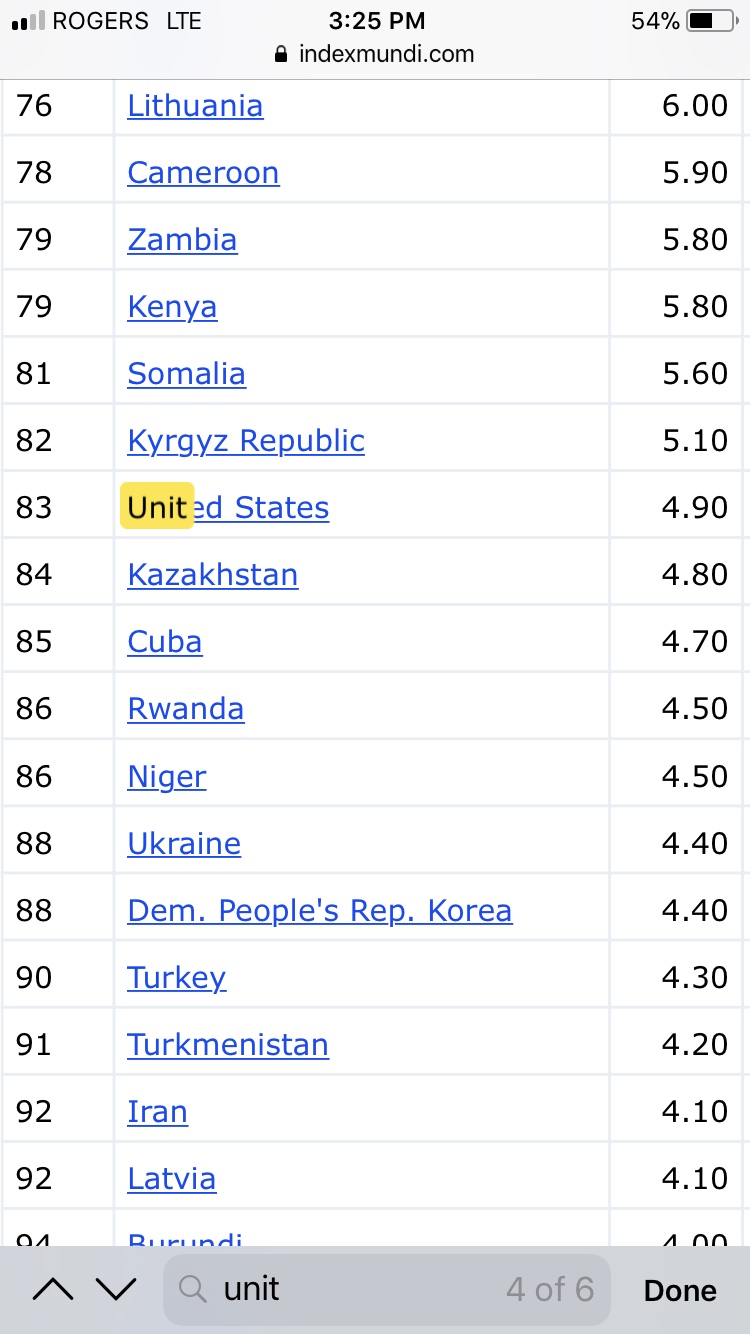Image resolution: width=750 pixels, height=1334 pixels.
Task: Jump to next search match arrow
Action: tap(116, 1290)
